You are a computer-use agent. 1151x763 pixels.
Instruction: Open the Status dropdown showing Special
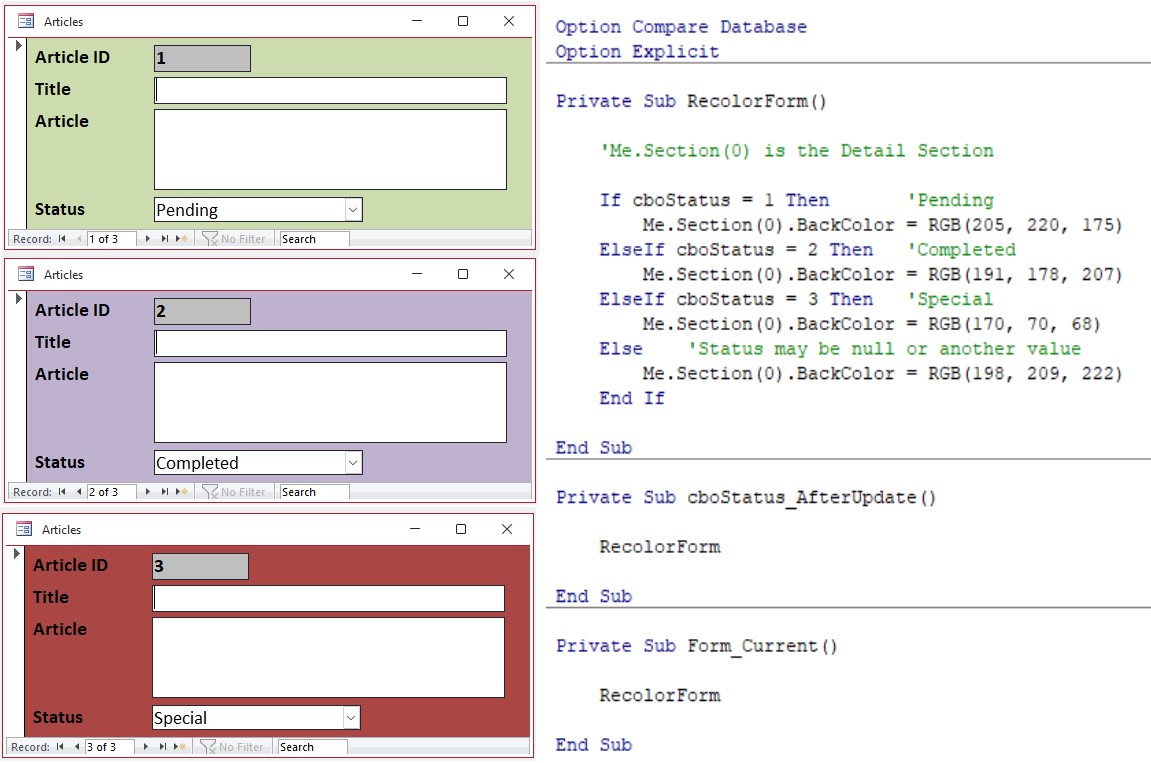pyautogui.click(x=352, y=717)
